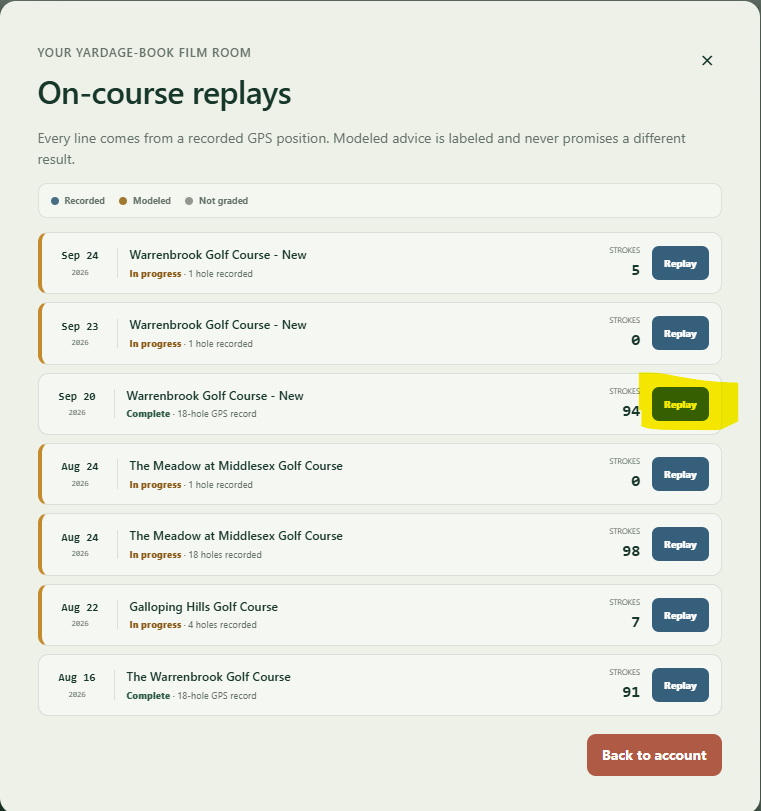Replay the Sep 23 Warrenbrook round
Image resolution: width=761 pixels, height=811 pixels.
click(680, 333)
